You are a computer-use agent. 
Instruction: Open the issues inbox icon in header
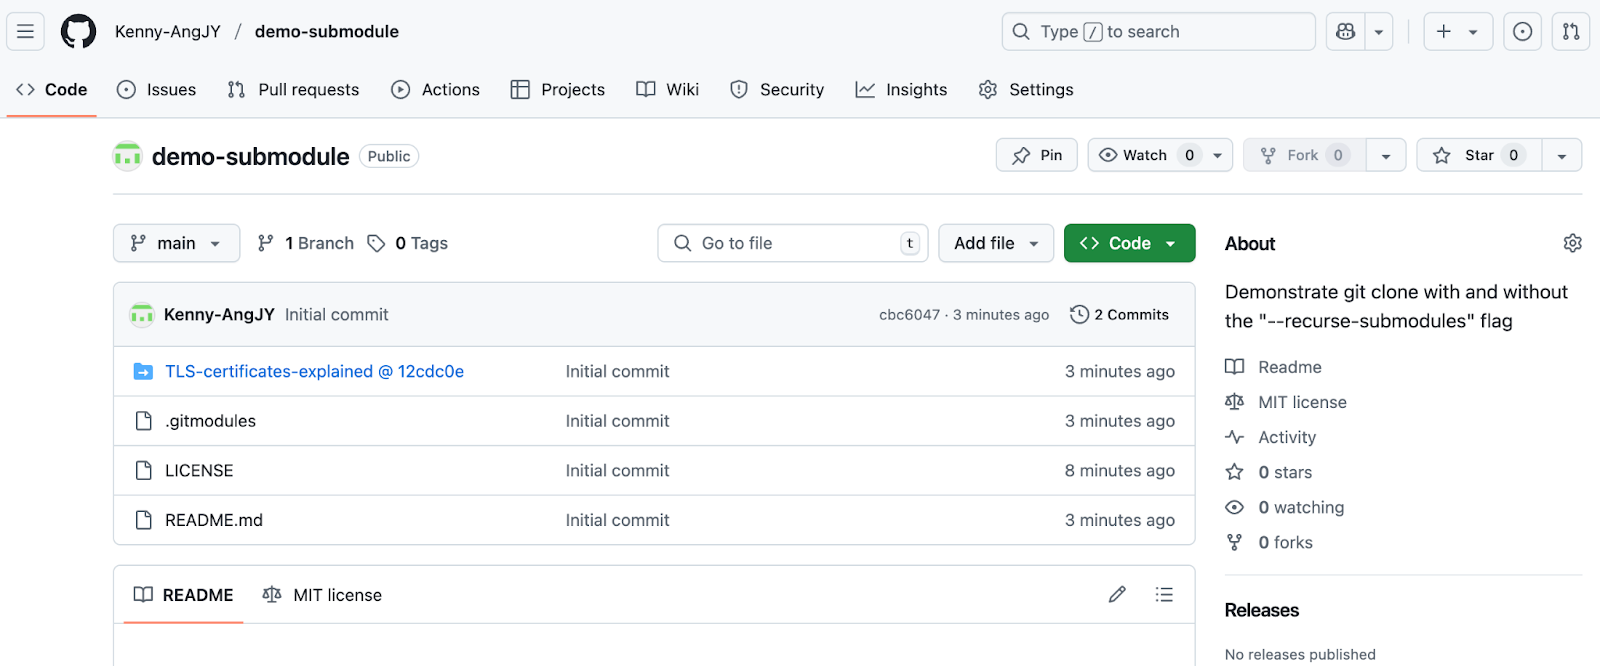1522,32
